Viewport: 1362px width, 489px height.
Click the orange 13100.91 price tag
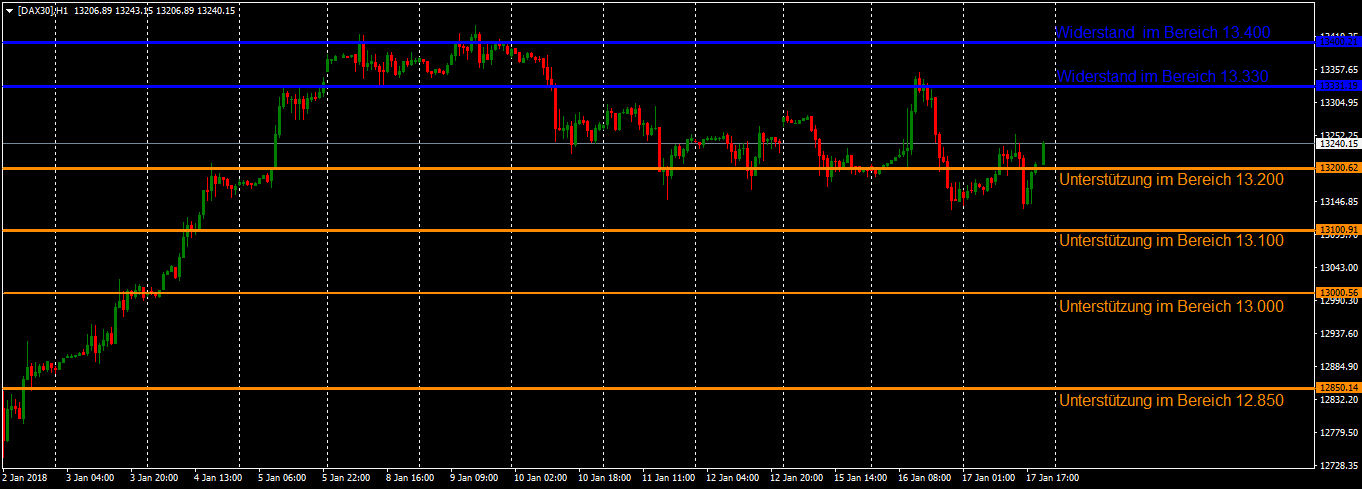pyautogui.click(x=1338, y=230)
